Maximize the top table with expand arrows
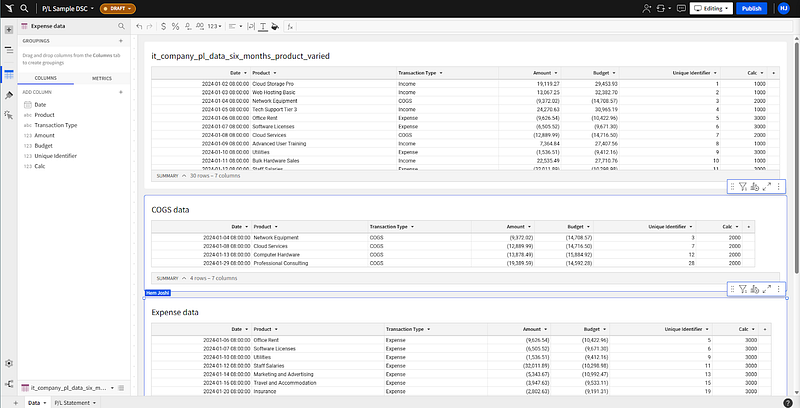This screenshot has width=800, height=408. [x=767, y=187]
